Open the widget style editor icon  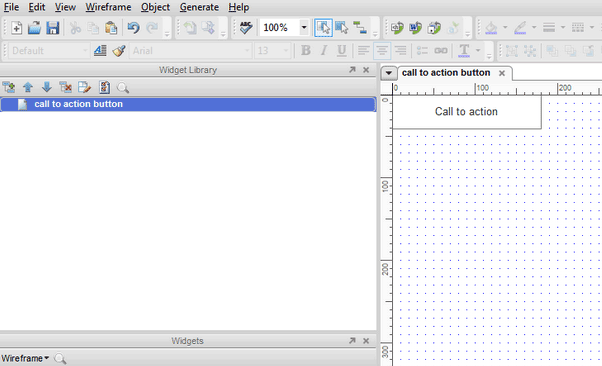pyautogui.click(x=100, y=50)
